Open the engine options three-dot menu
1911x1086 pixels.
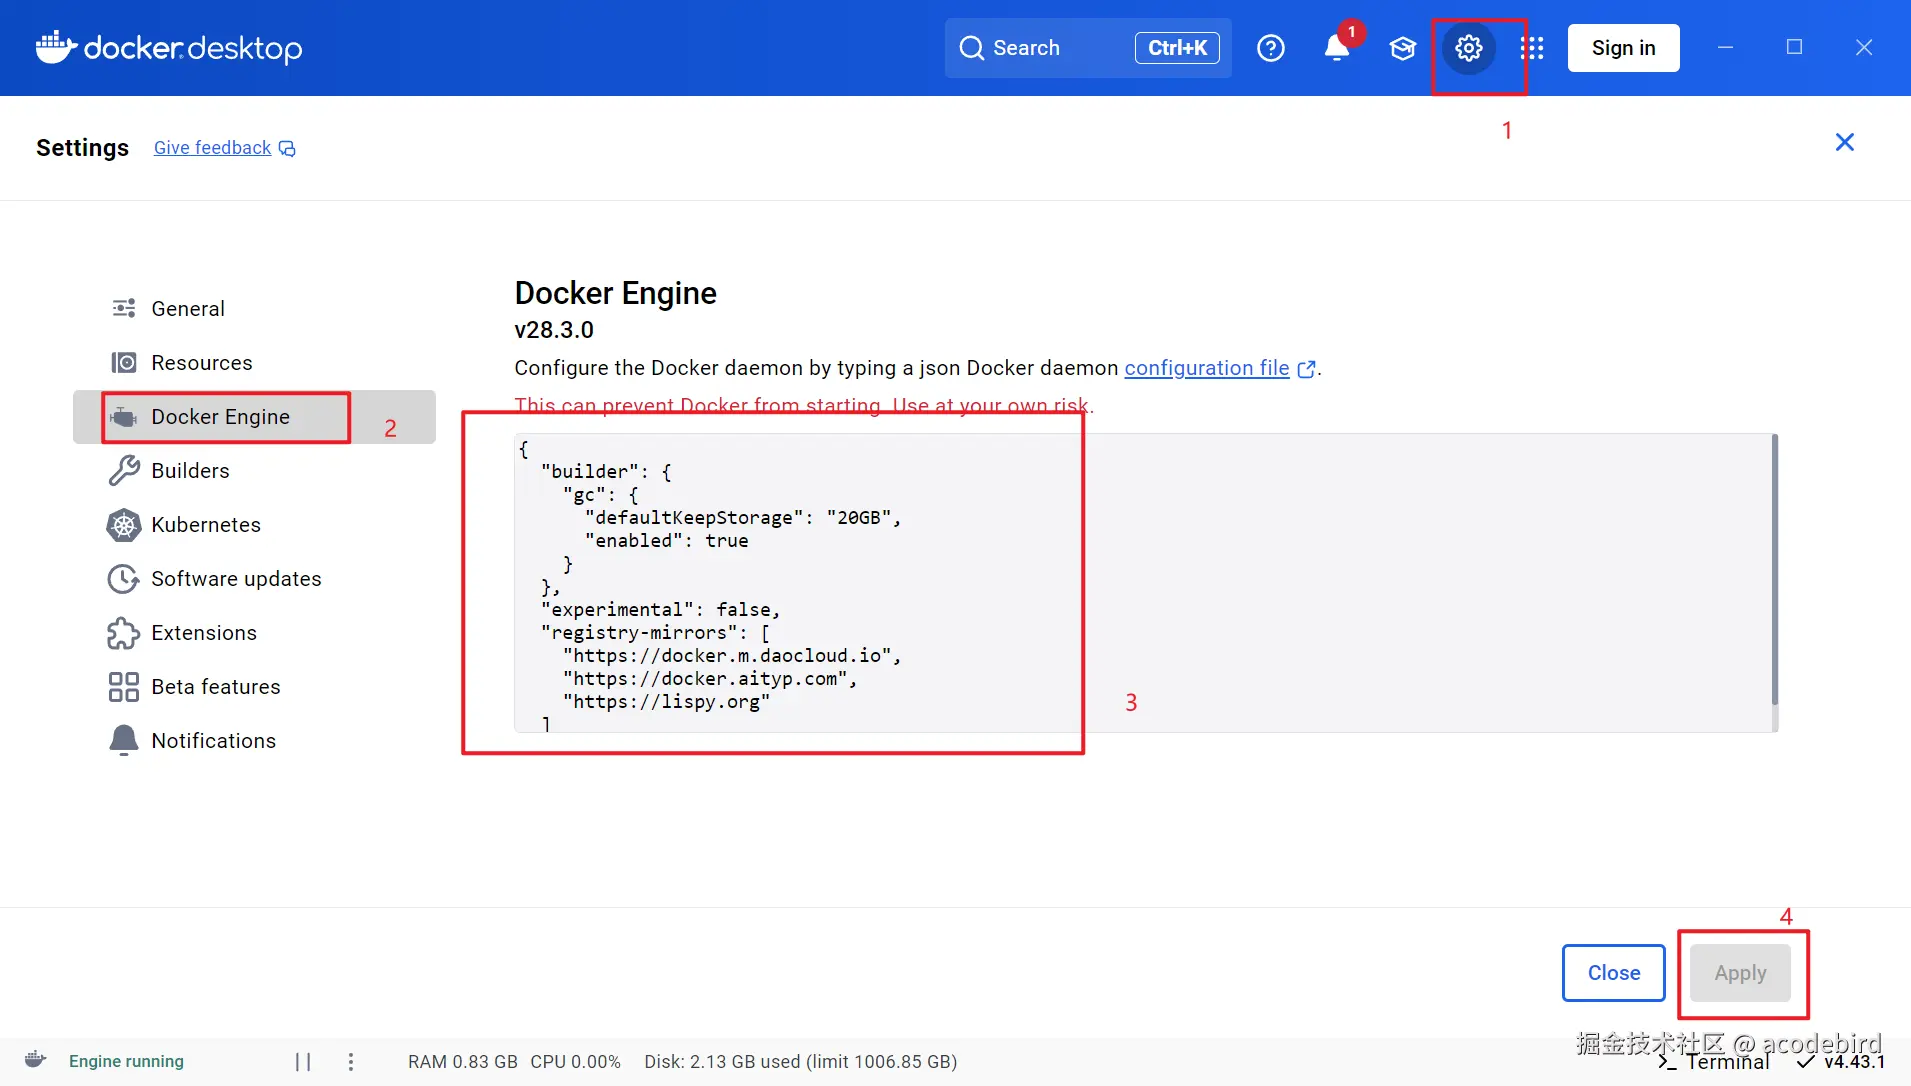[351, 1062]
